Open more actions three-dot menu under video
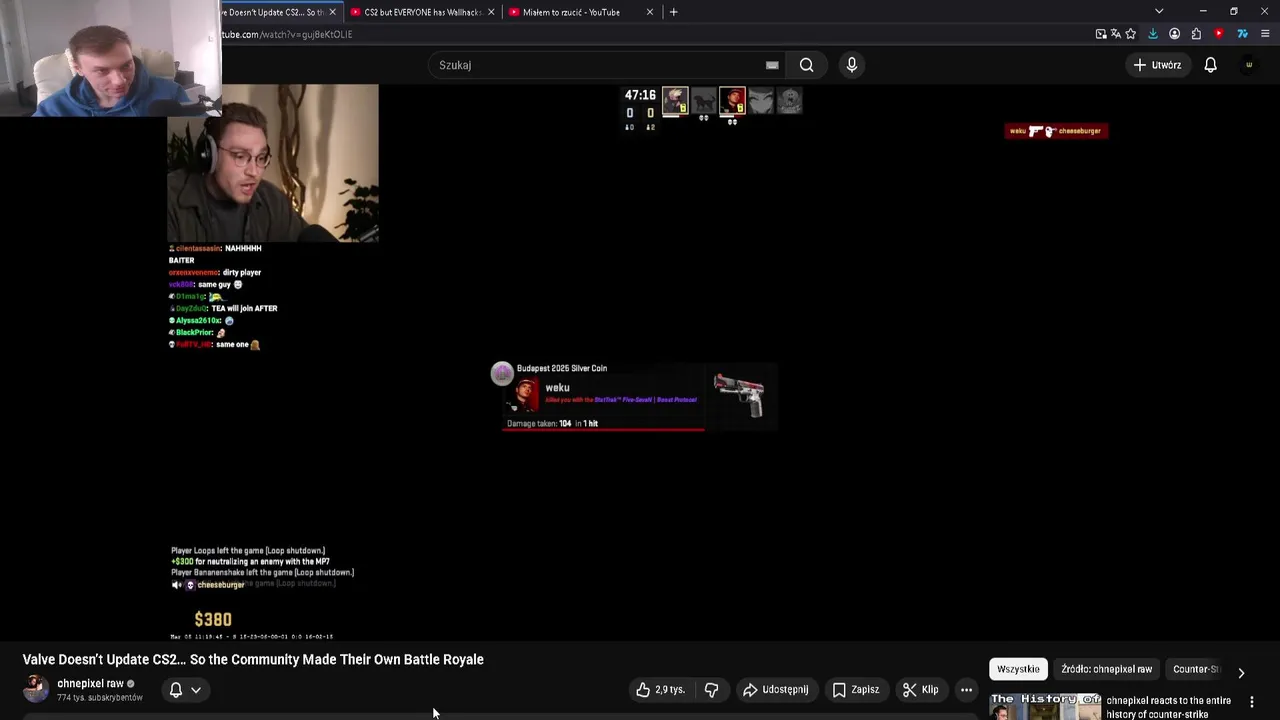 [966, 689]
